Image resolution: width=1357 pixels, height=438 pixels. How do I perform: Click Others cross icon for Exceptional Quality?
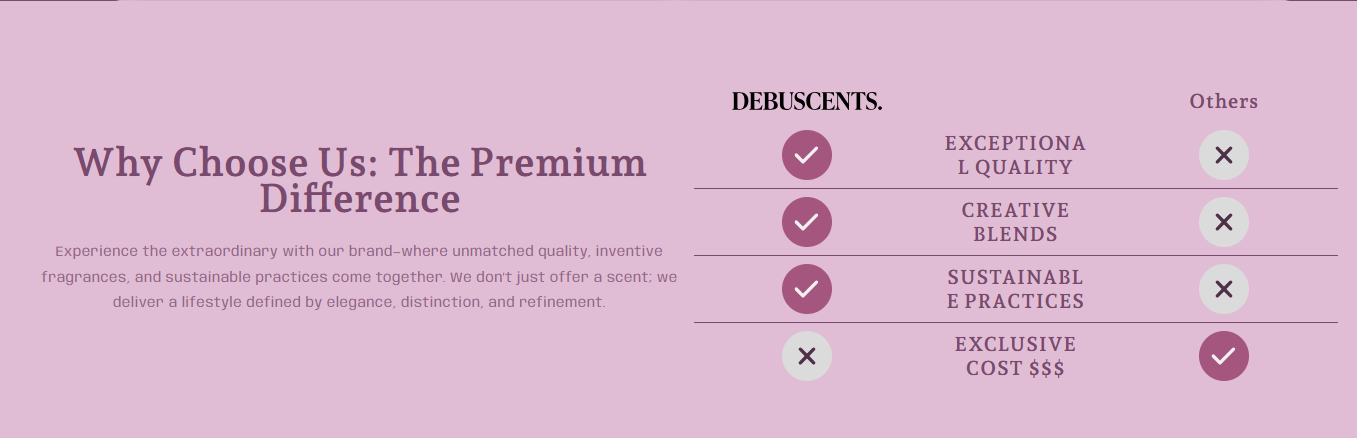(1223, 155)
